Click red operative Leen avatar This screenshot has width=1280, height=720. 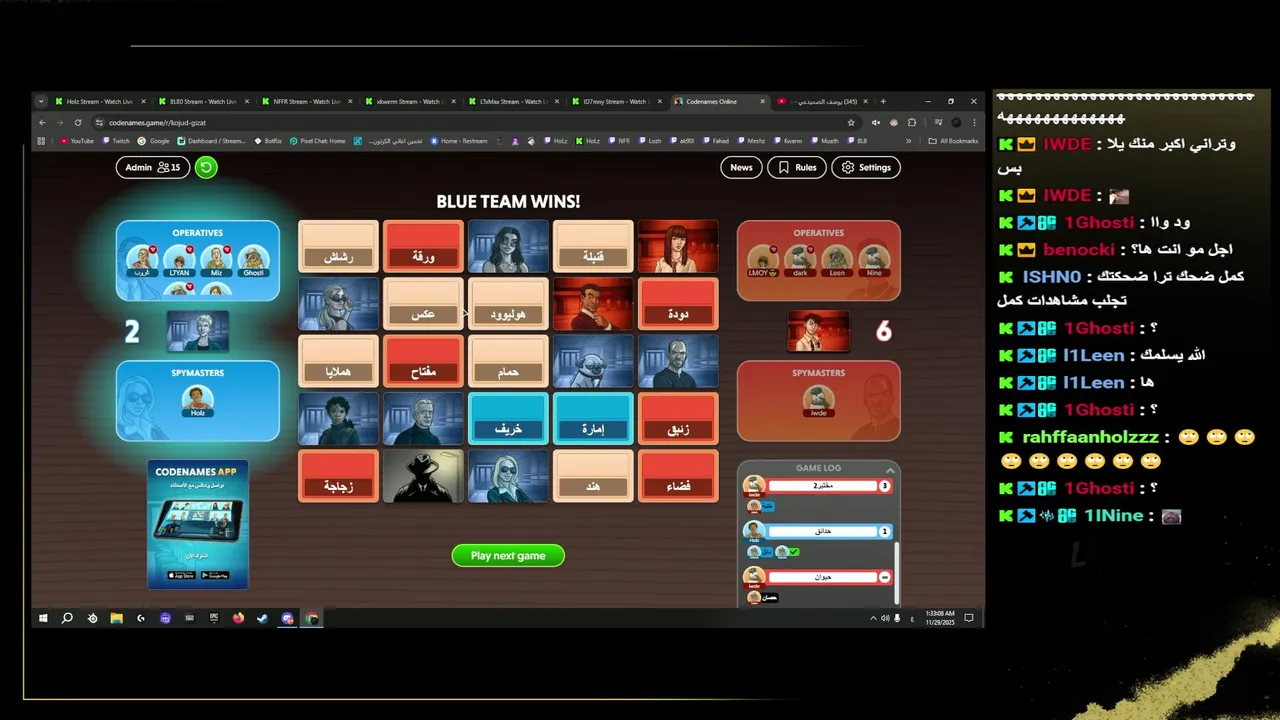point(837,260)
